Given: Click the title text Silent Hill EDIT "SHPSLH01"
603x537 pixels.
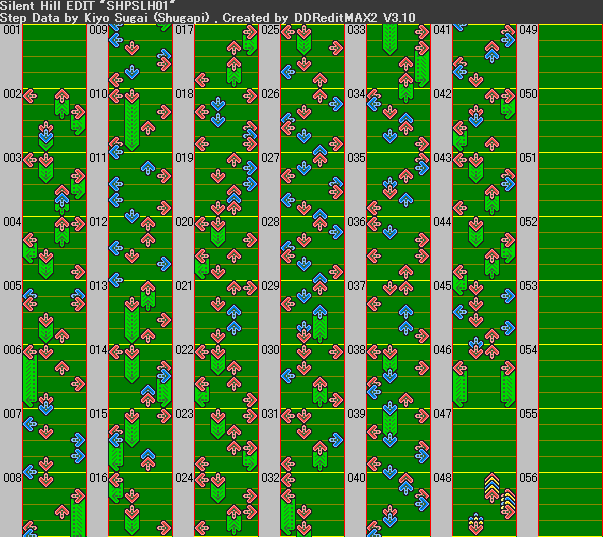Looking at the screenshot, I should pyautogui.click(x=88, y=6).
